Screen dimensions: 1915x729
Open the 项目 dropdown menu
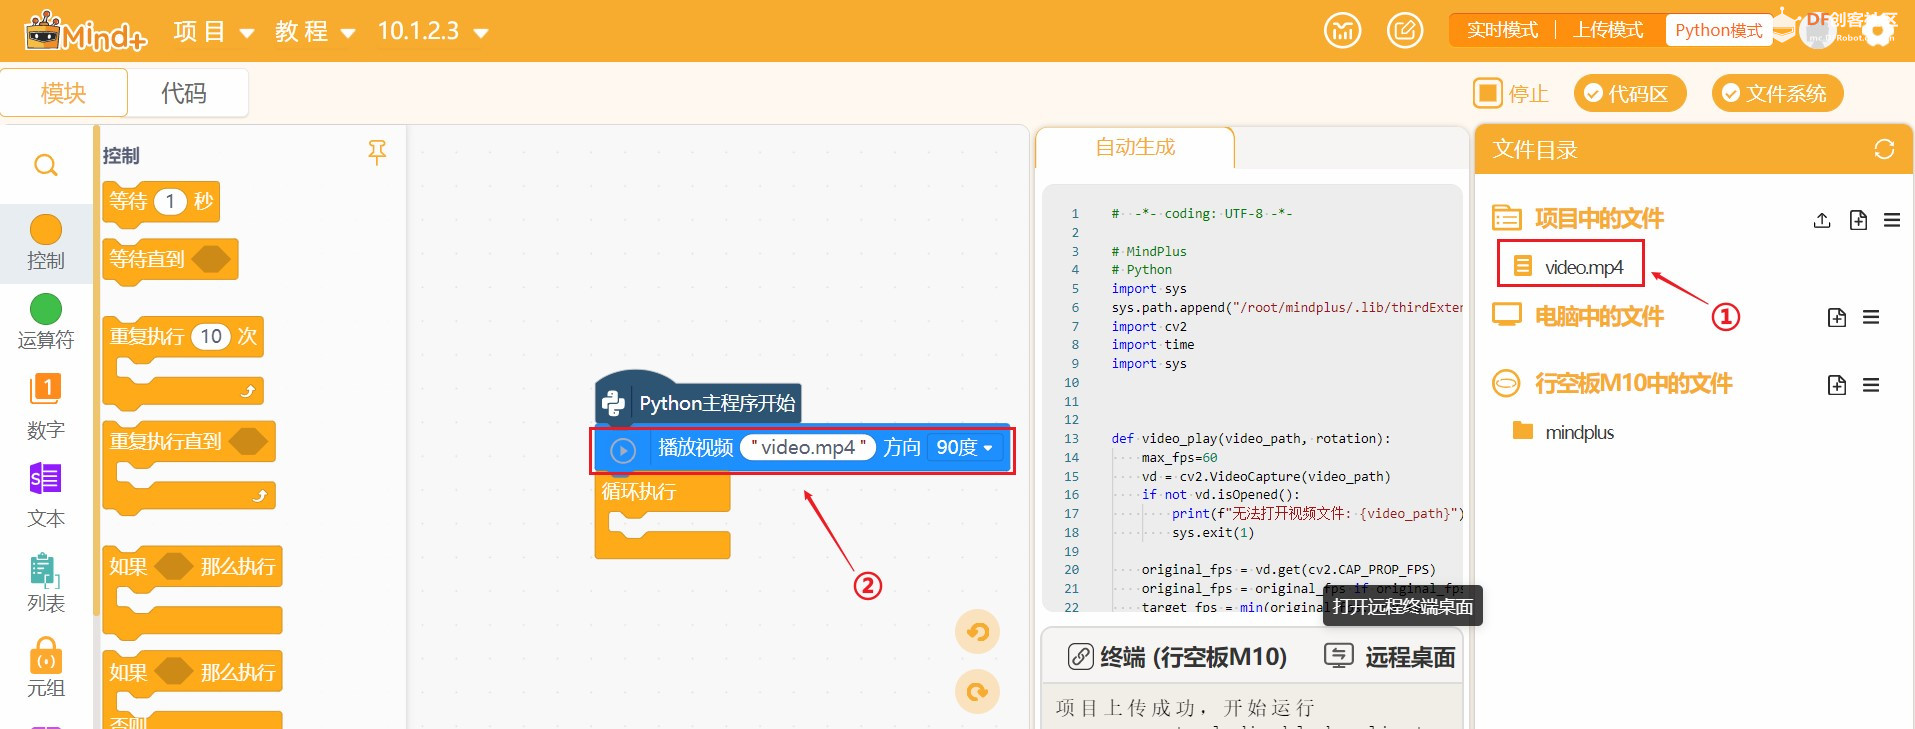(213, 32)
